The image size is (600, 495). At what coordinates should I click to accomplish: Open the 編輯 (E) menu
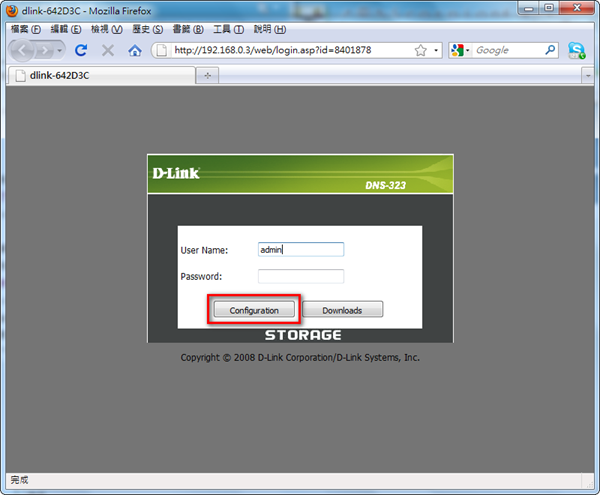click(66, 29)
